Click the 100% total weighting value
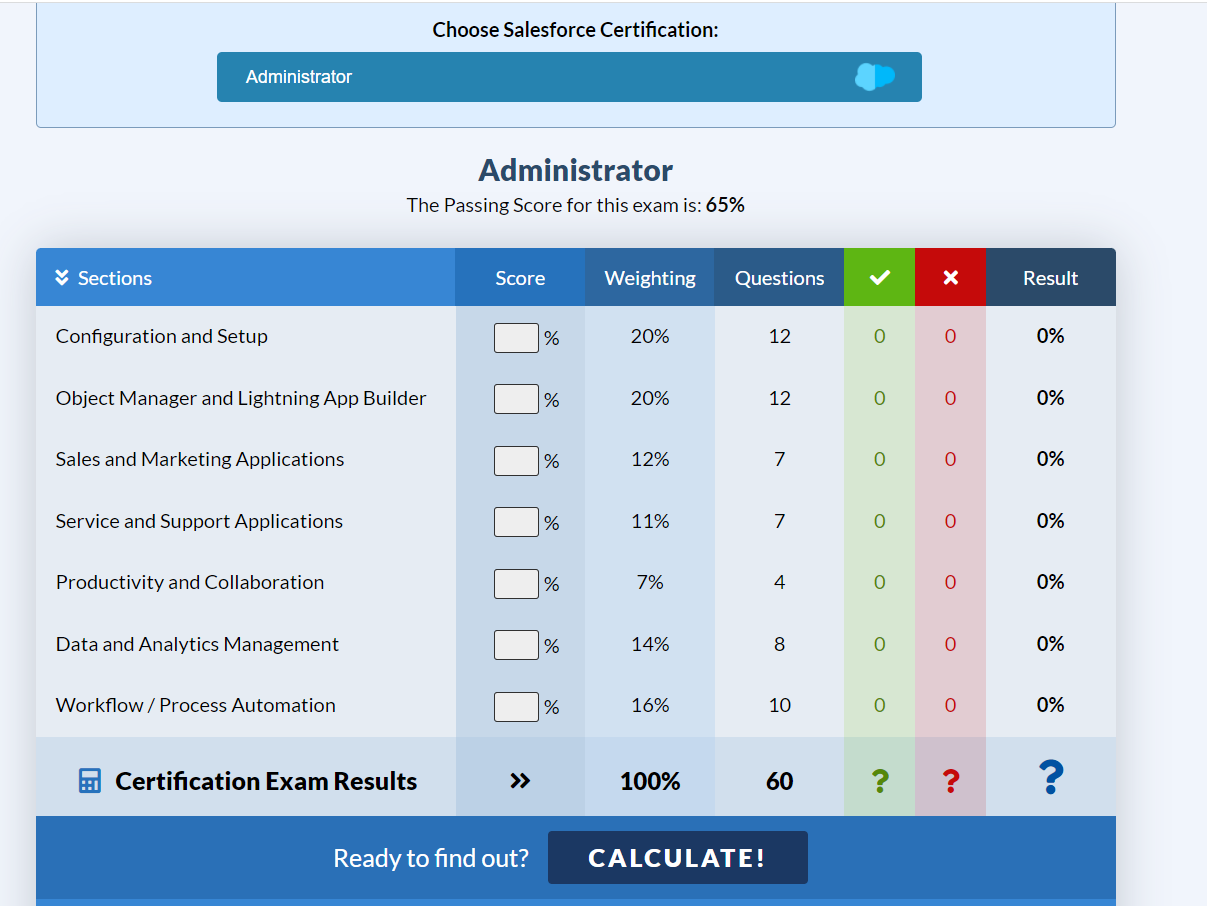Image resolution: width=1207 pixels, height=906 pixels. click(x=650, y=781)
